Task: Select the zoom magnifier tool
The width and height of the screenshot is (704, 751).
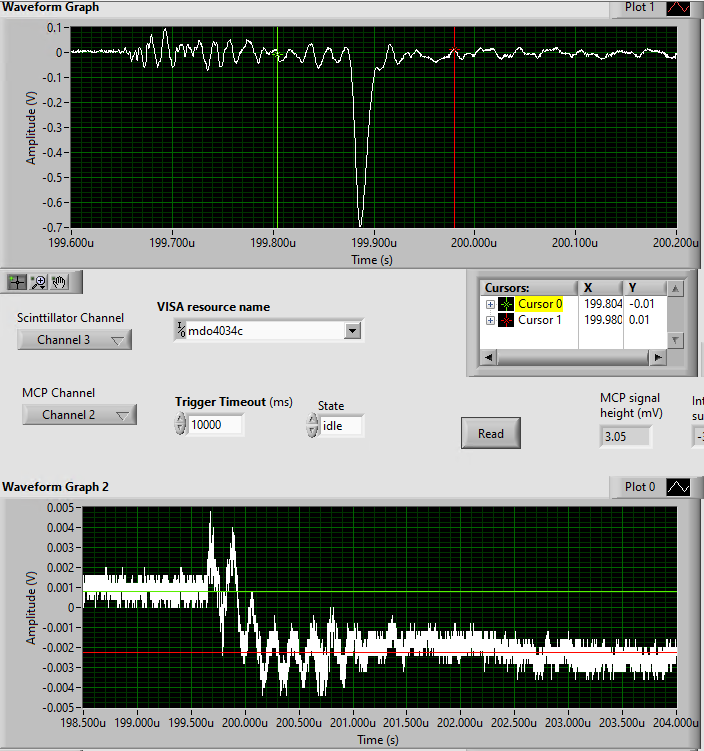Action: [38, 282]
